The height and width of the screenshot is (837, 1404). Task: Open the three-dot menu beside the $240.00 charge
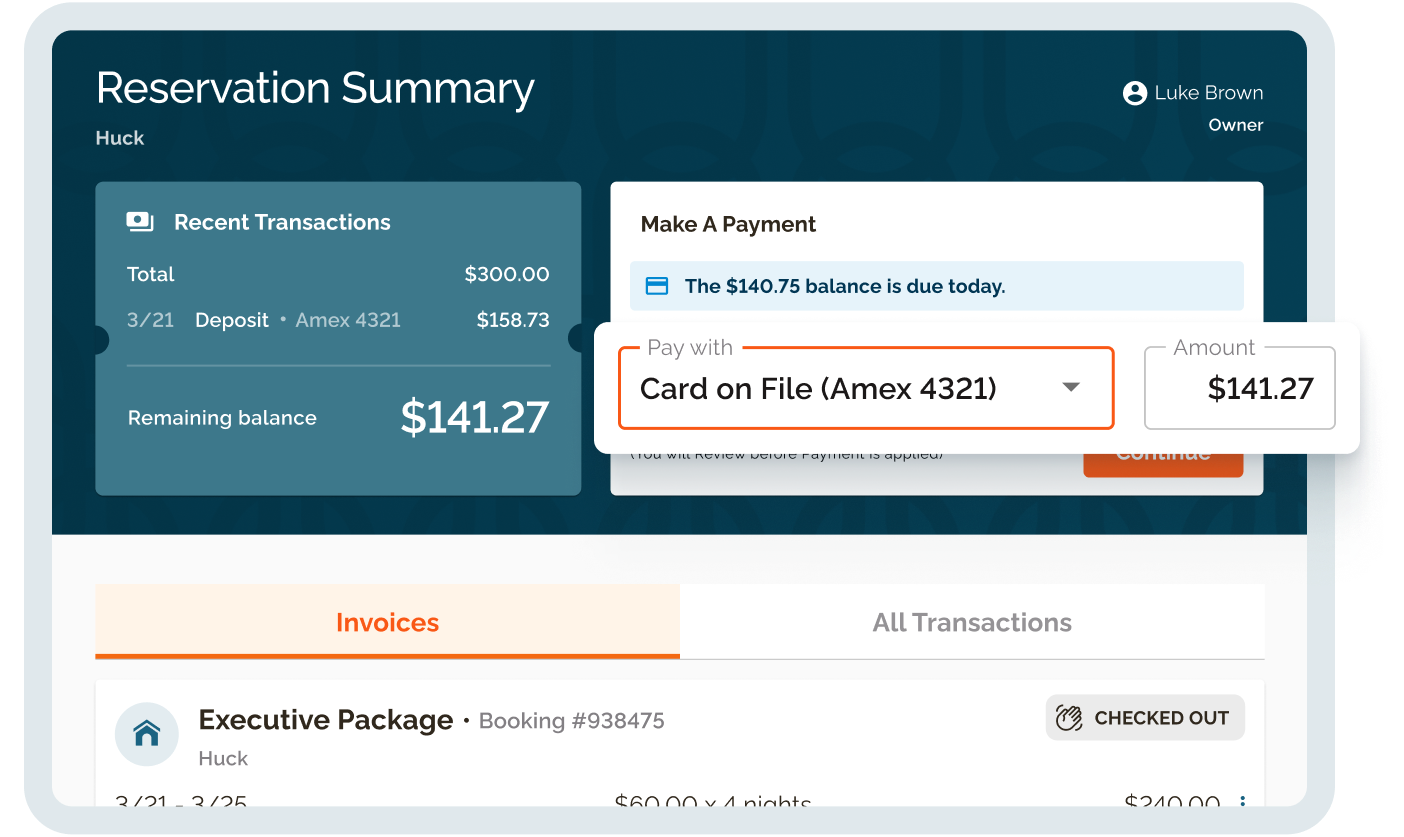1242,803
